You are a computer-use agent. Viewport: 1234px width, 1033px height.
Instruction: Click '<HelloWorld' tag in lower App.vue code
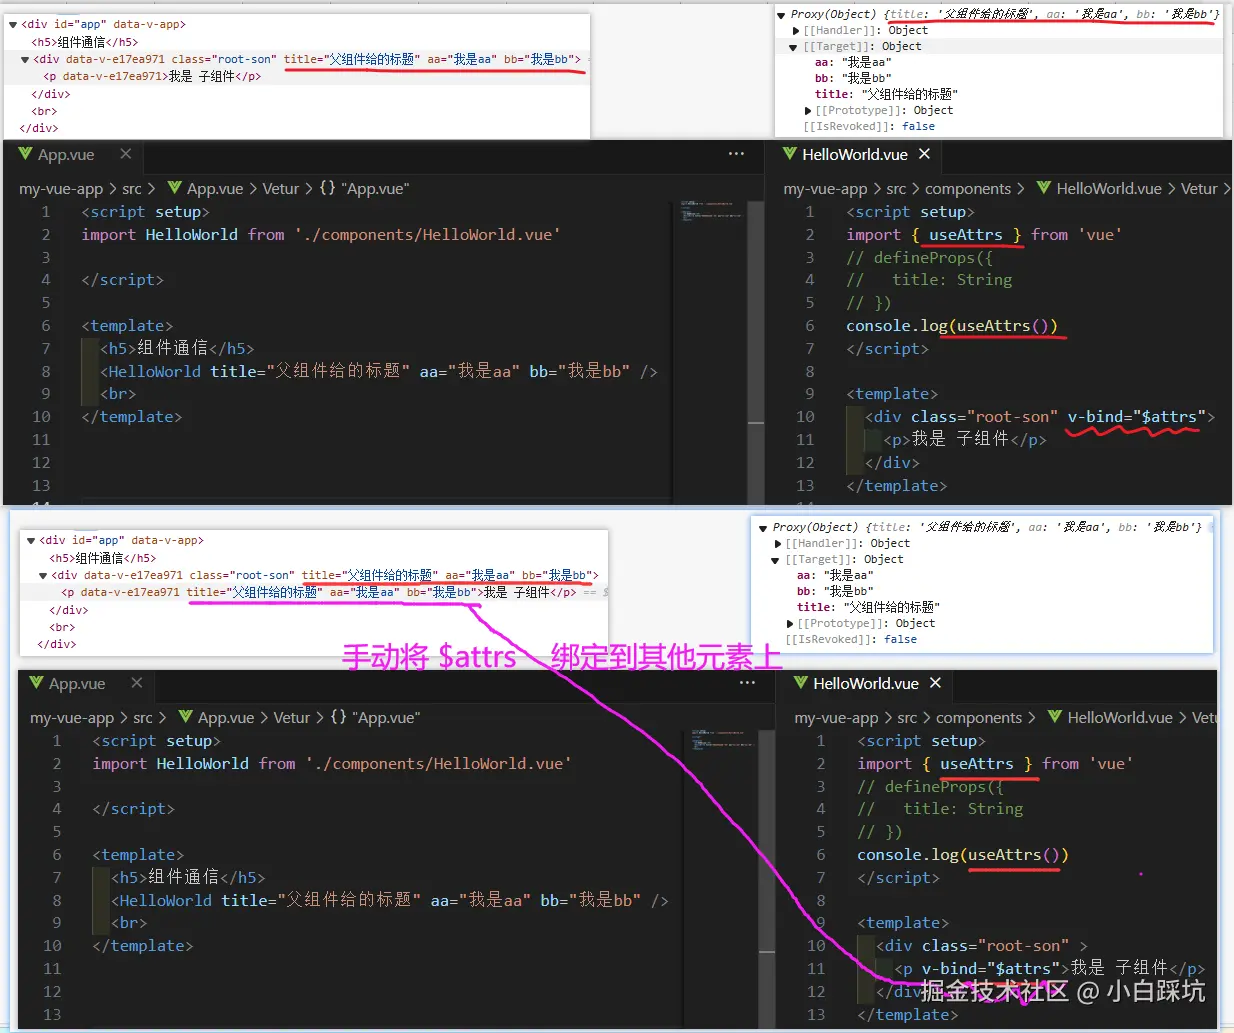point(162,901)
